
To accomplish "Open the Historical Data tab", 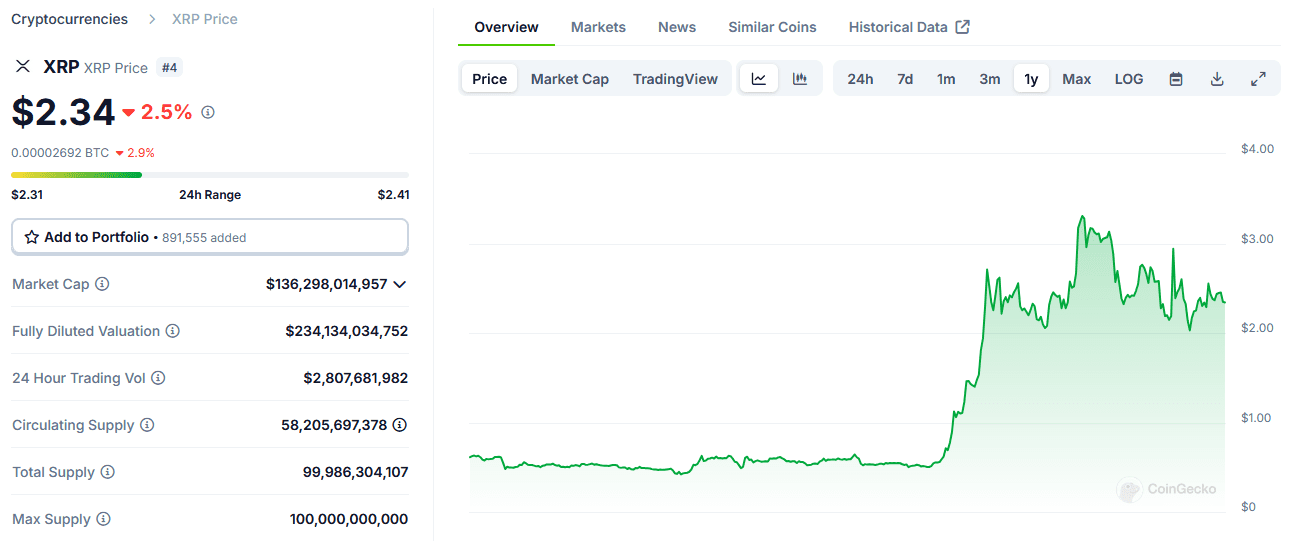I will click(x=909, y=27).
